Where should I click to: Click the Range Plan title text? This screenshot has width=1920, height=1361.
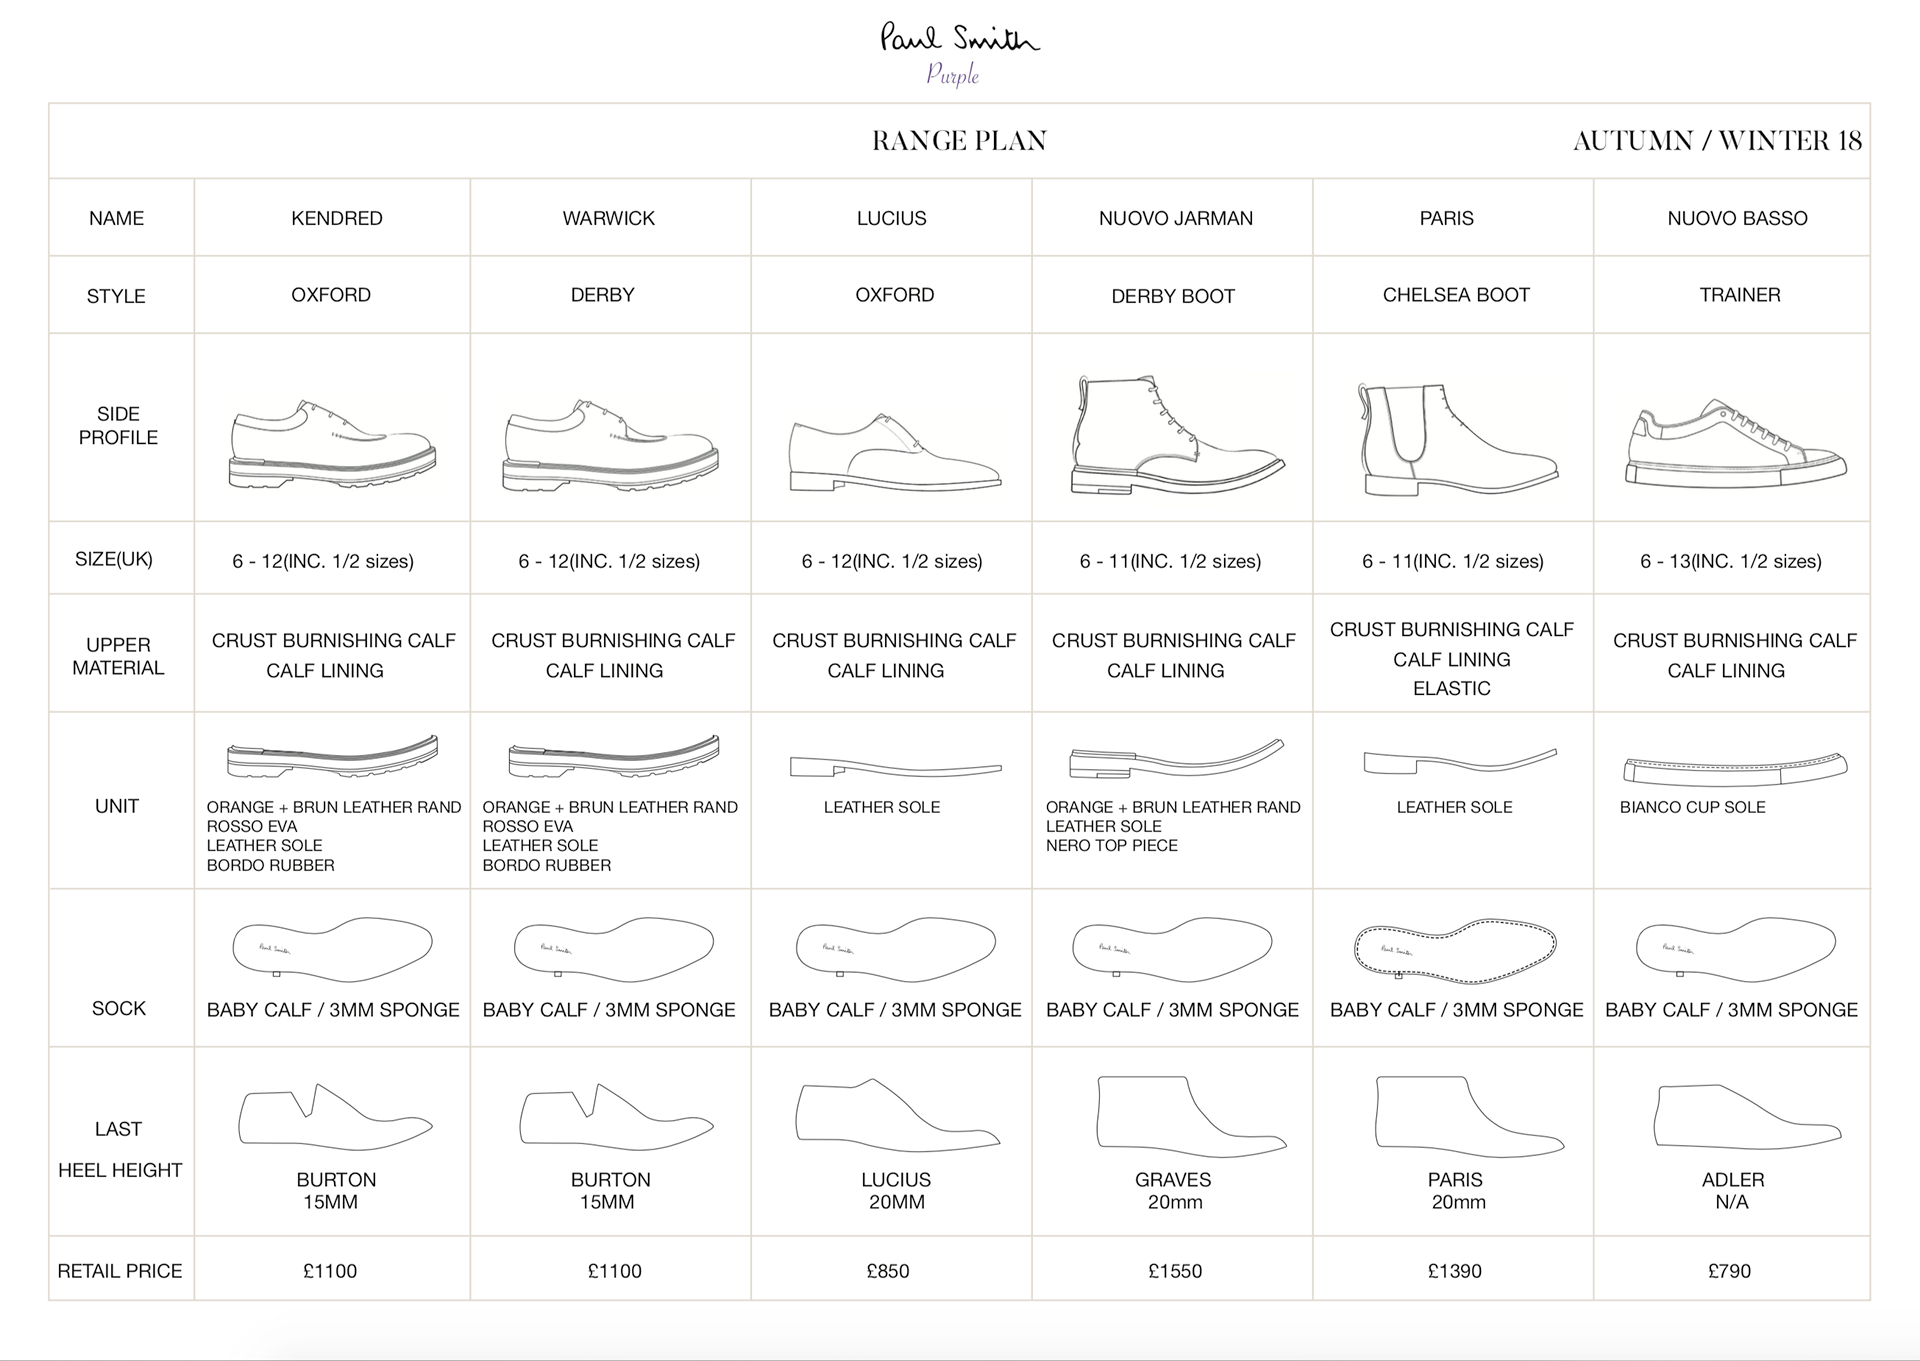tap(959, 141)
